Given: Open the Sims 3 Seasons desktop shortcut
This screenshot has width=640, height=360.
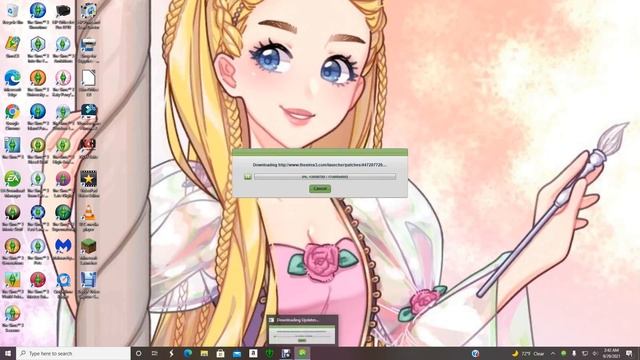Looking at the screenshot, I should click(13, 319).
